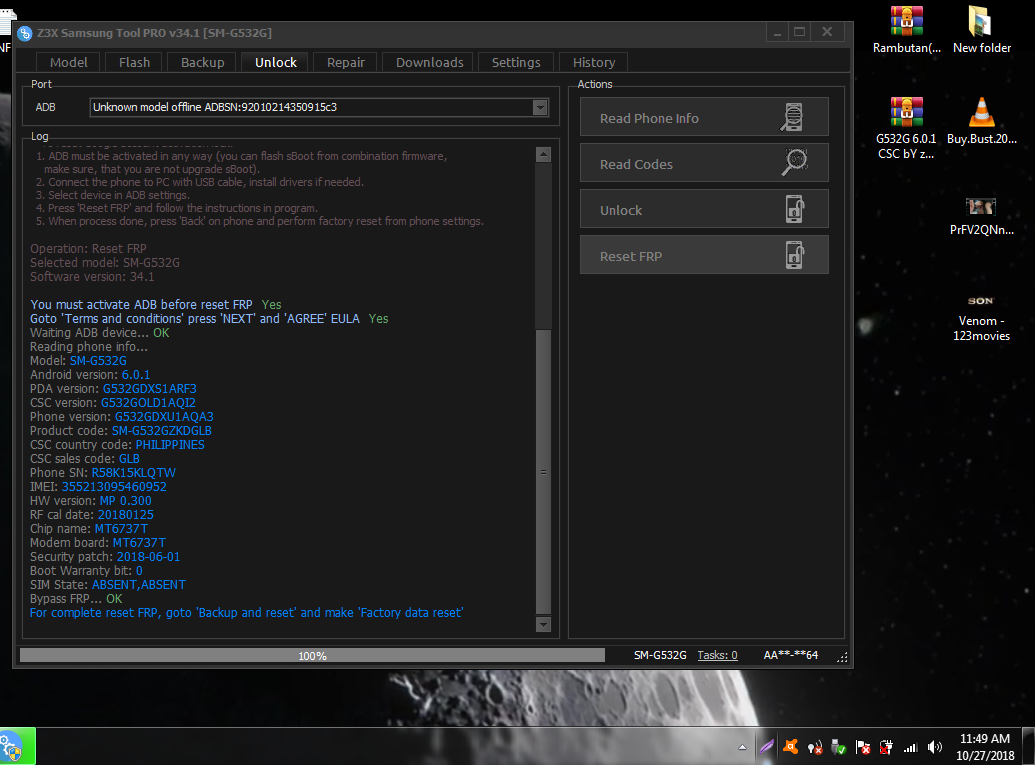This screenshot has height=765, width=1035.
Task: Click the Reset FRP button
Action: pyautogui.click(x=704, y=255)
